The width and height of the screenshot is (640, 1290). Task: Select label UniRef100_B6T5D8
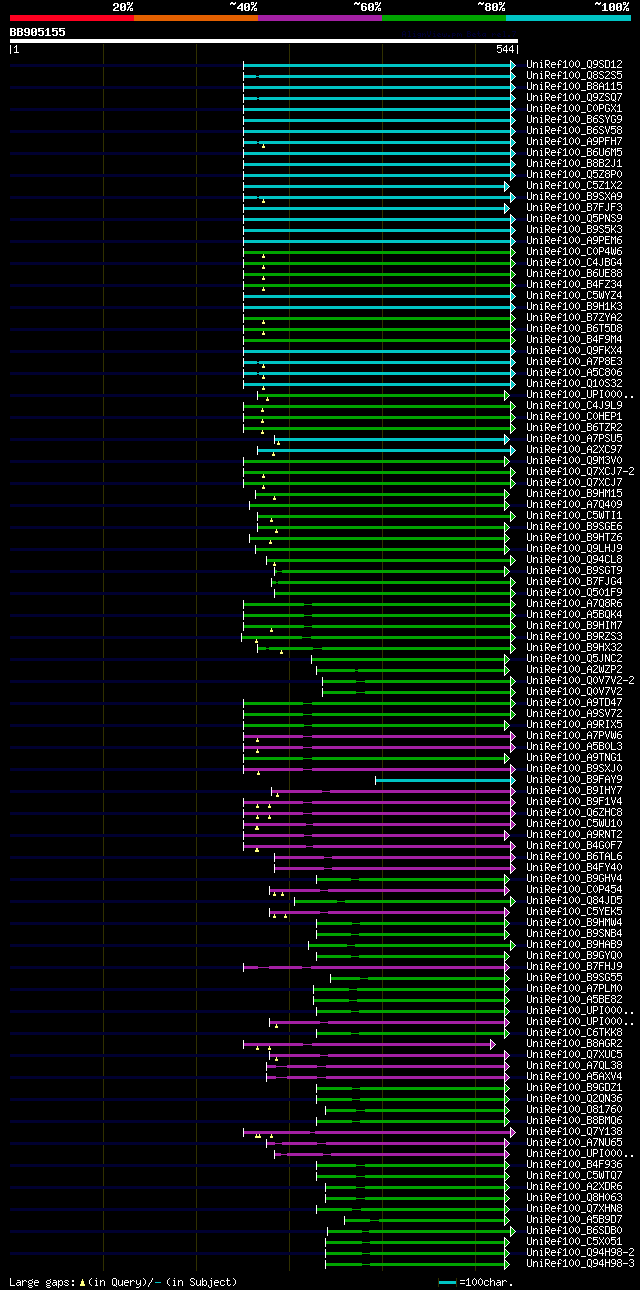point(574,329)
